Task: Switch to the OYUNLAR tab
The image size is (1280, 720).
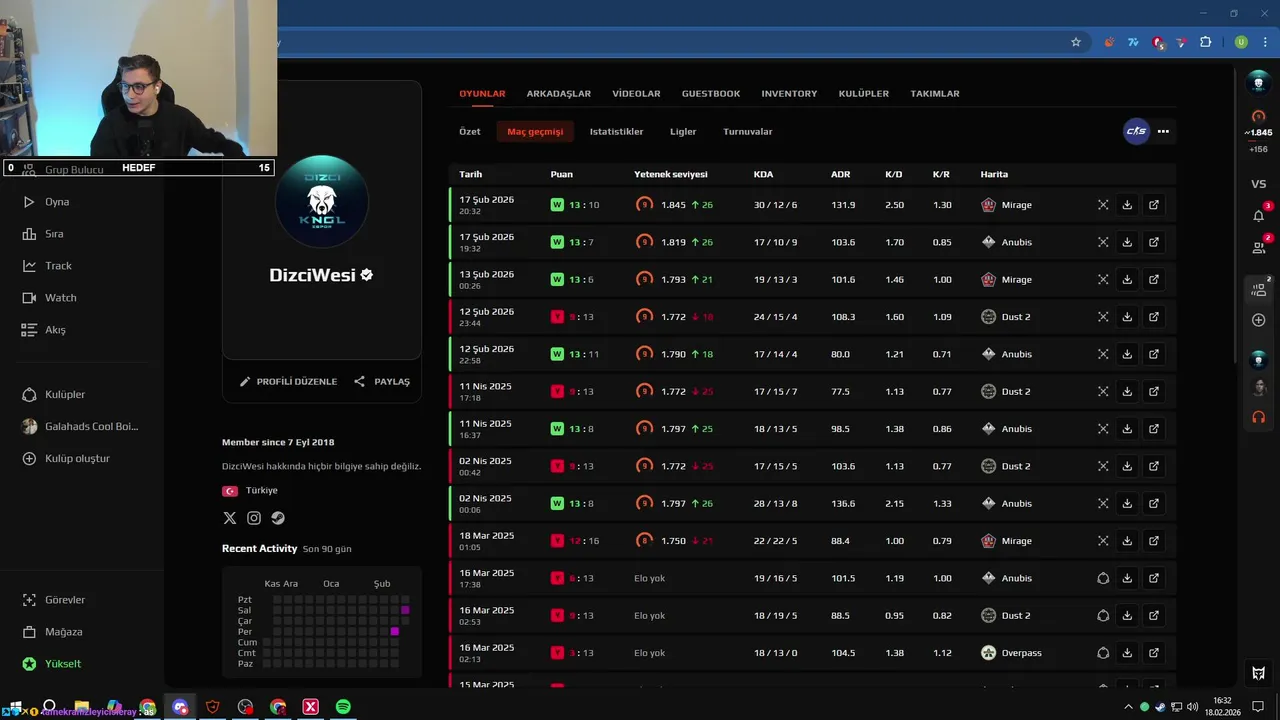Action: click(482, 94)
